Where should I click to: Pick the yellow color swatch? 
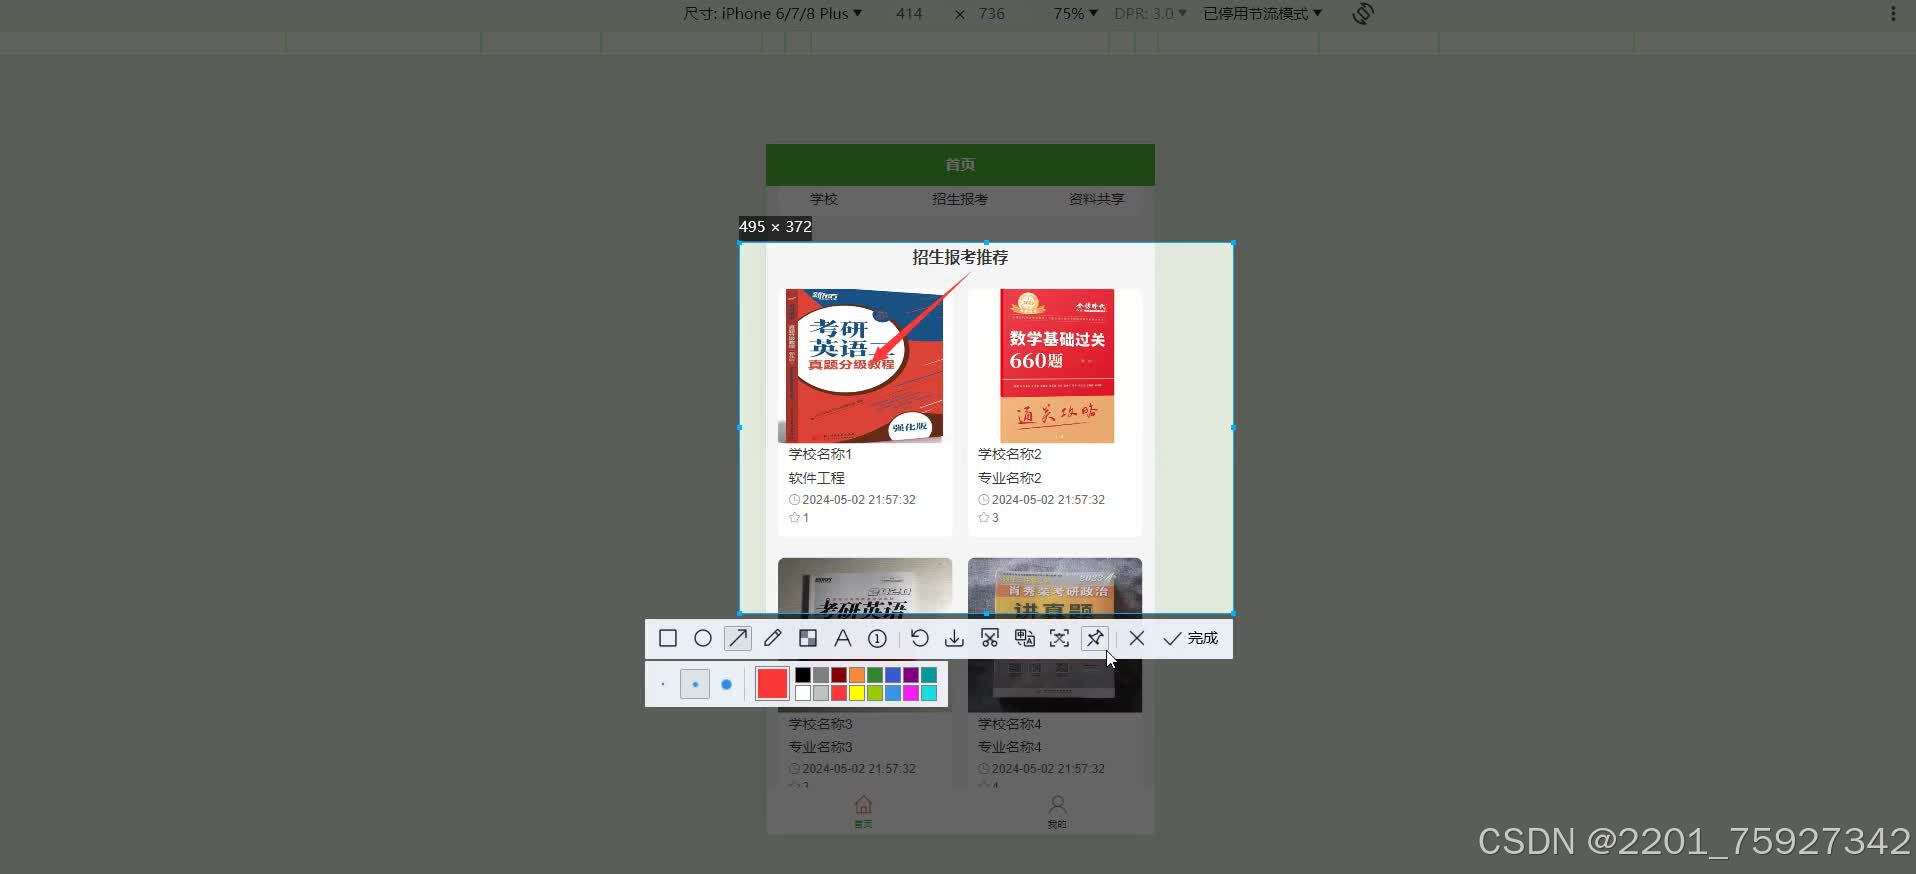857,693
